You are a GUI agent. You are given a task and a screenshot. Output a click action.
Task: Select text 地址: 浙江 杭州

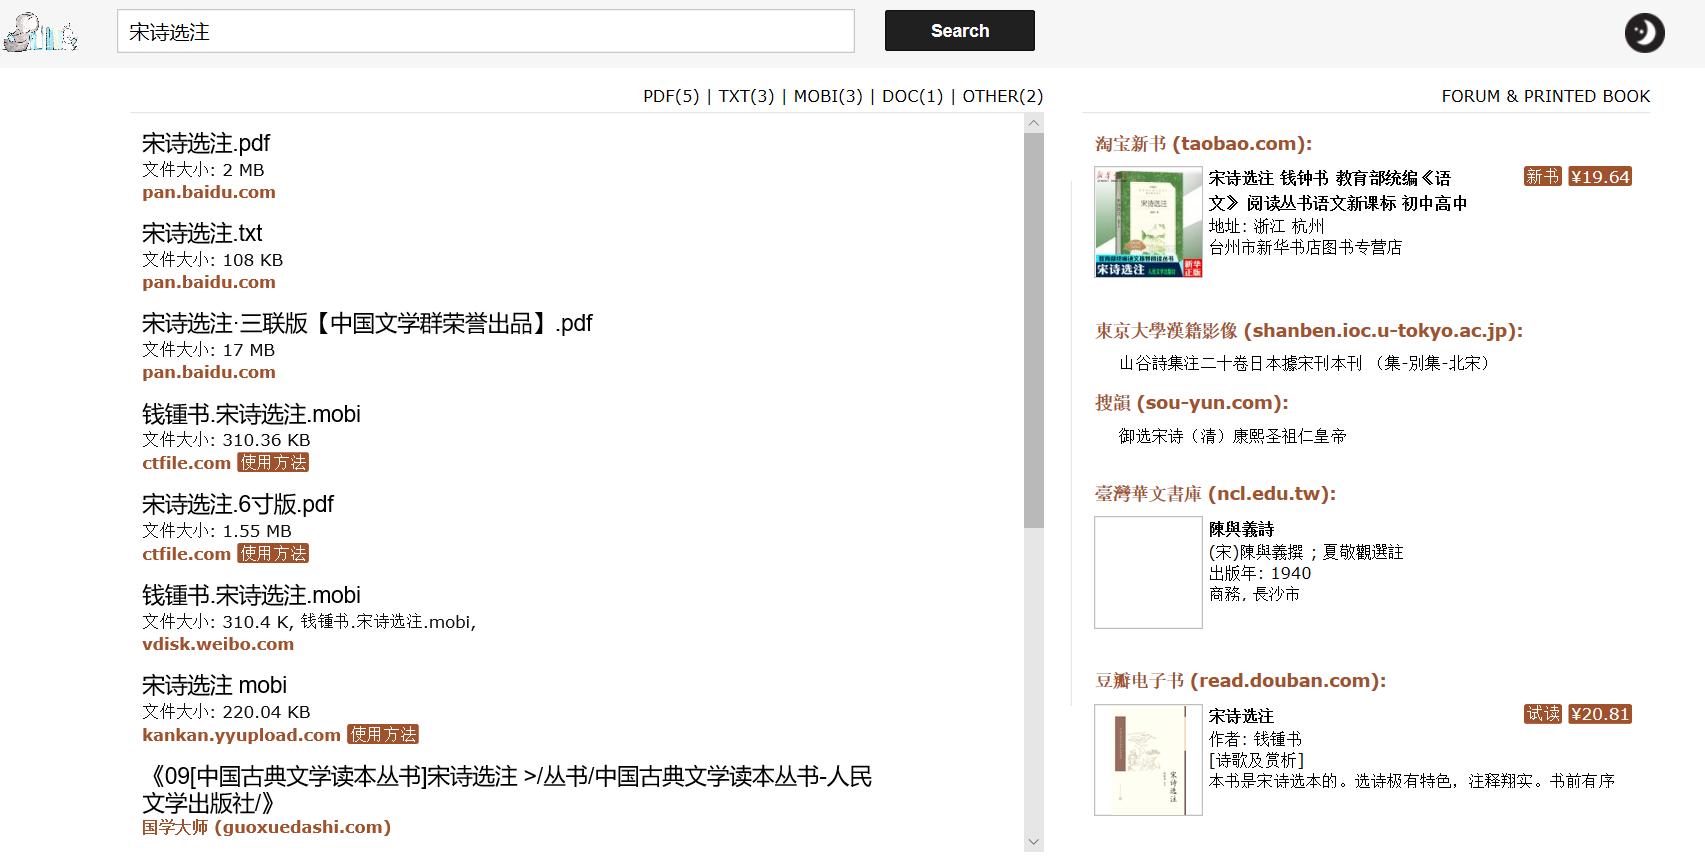[1266, 227]
